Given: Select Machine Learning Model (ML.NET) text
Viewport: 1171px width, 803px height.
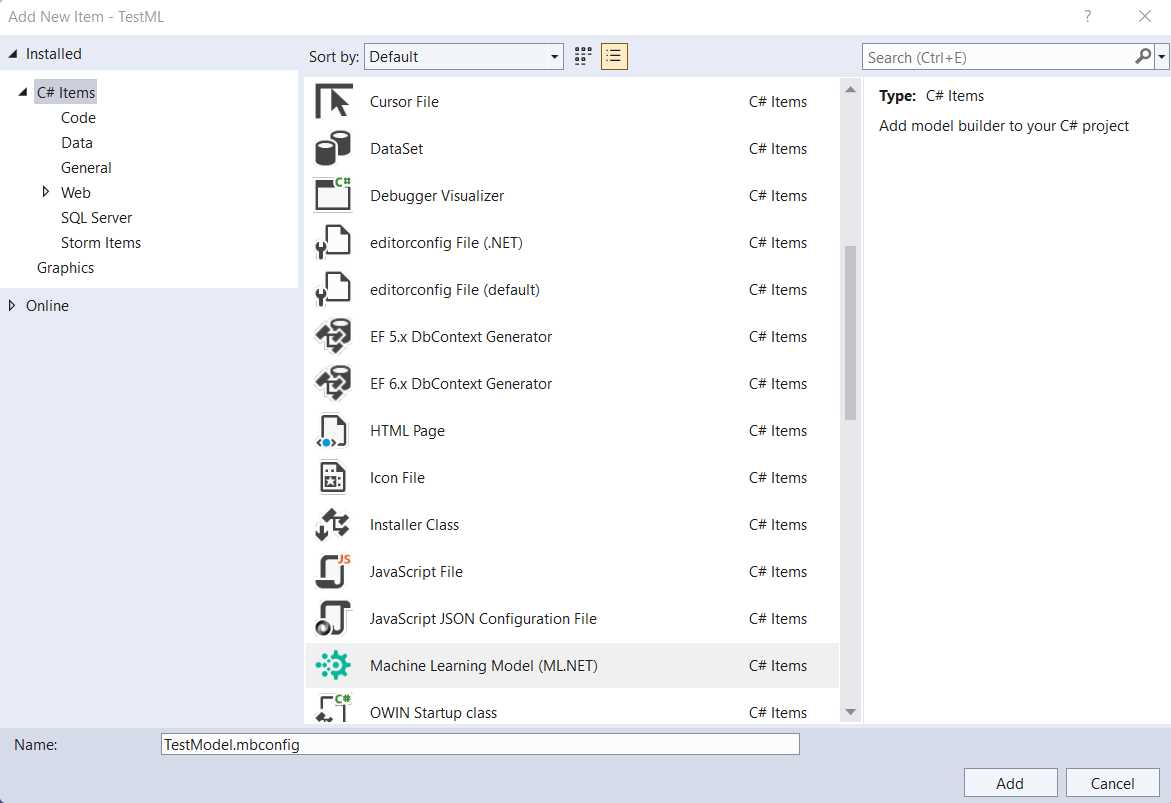Looking at the screenshot, I should pyautogui.click(x=484, y=666).
